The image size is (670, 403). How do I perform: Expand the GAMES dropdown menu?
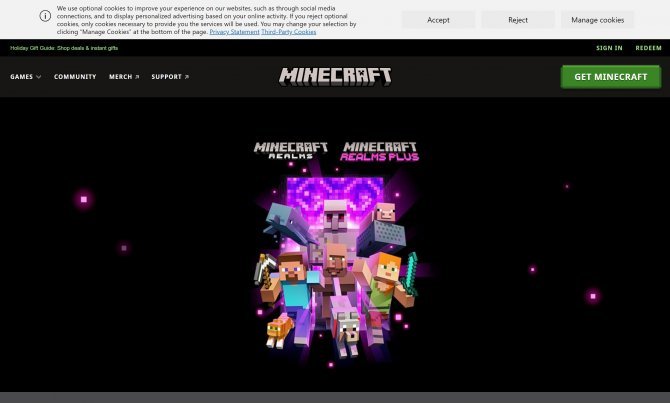point(26,77)
